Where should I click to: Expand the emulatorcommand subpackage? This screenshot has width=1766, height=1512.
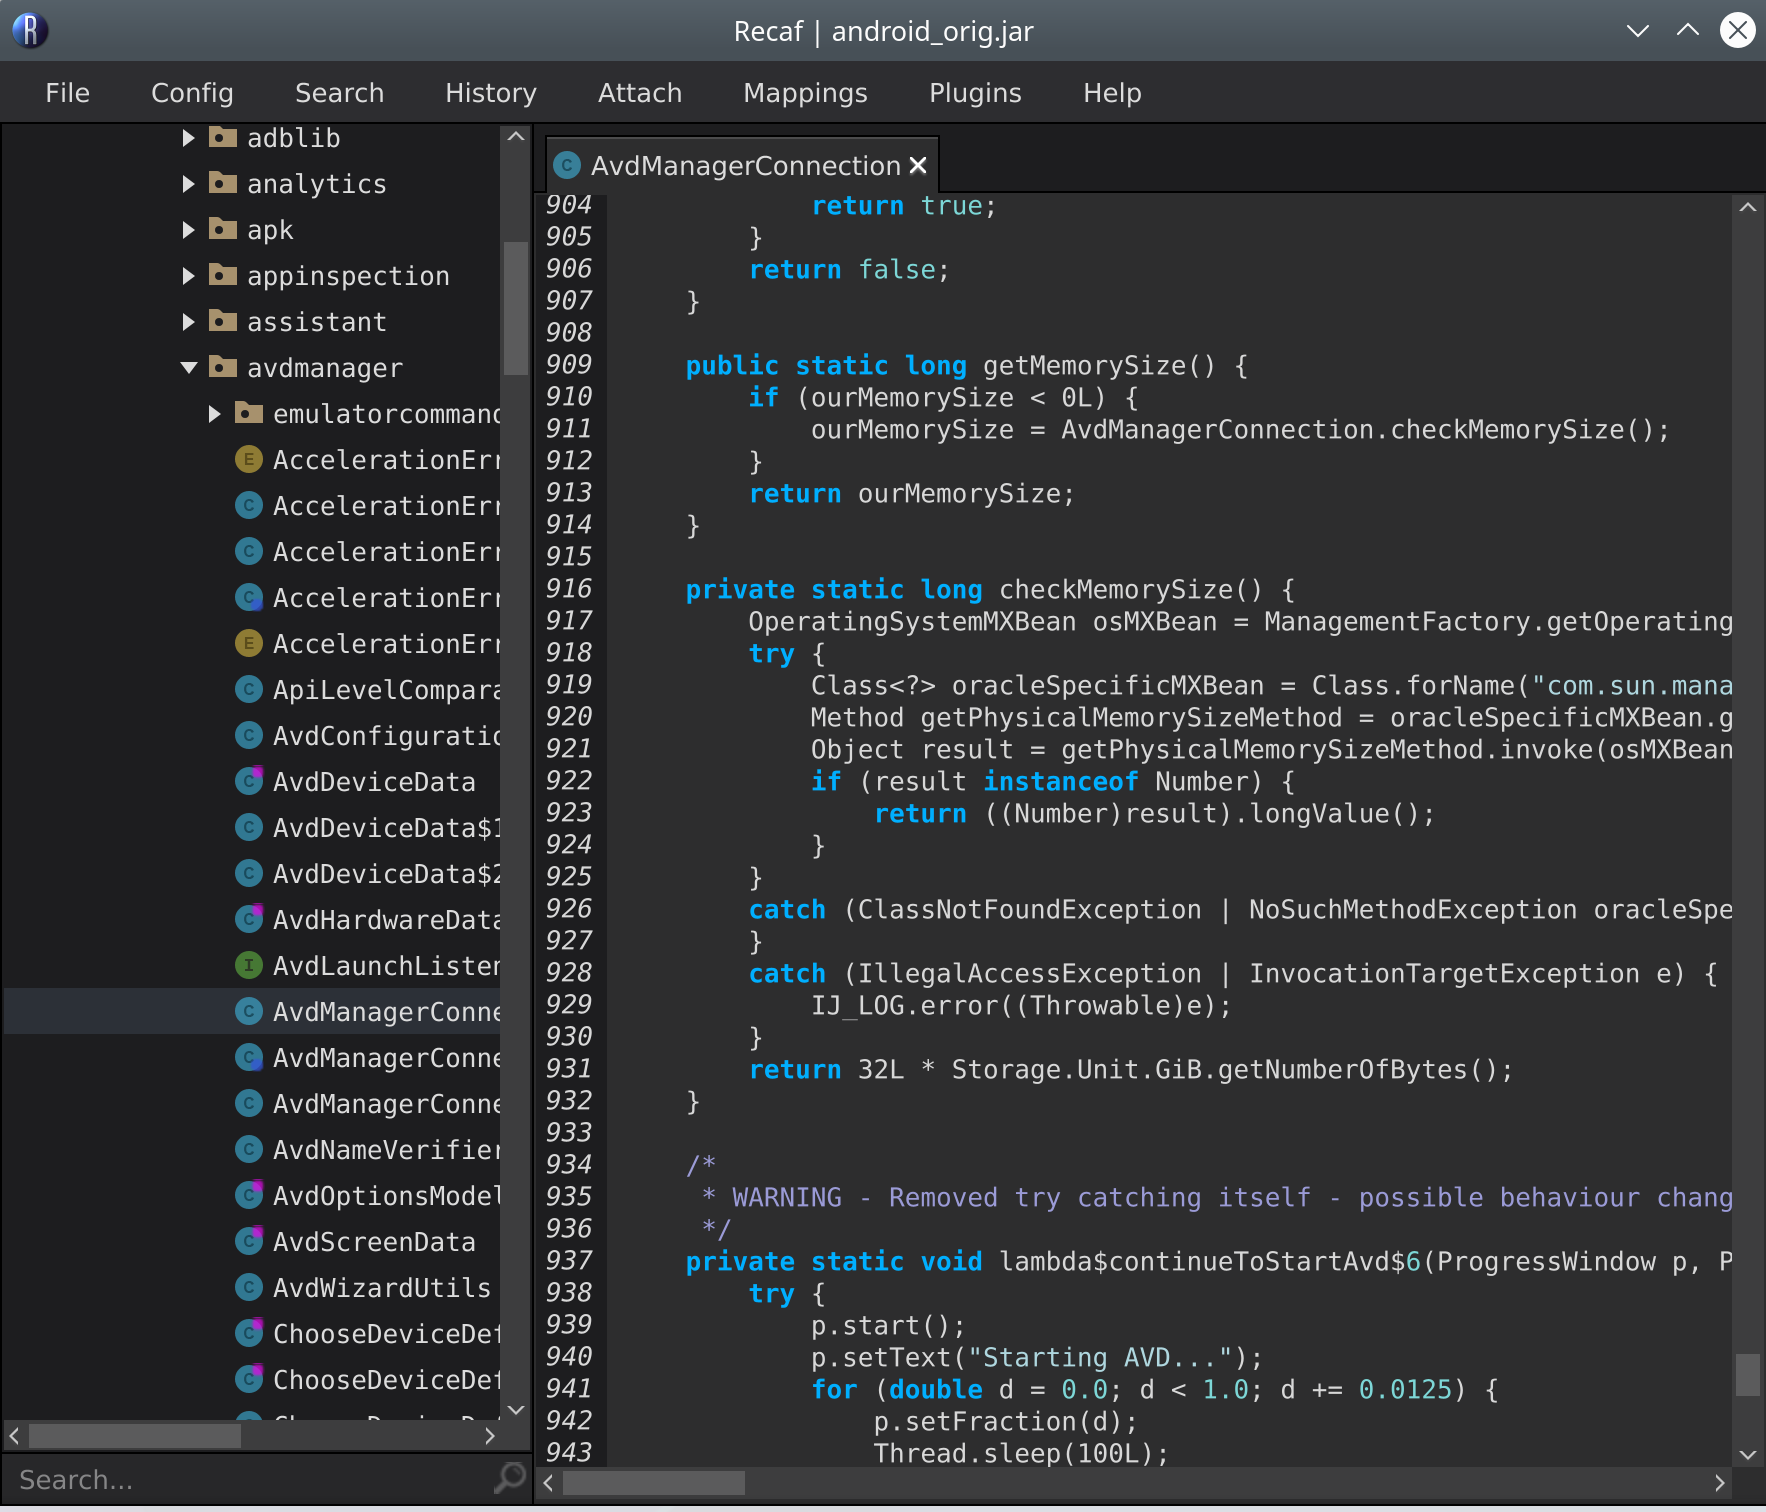tap(214, 414)
